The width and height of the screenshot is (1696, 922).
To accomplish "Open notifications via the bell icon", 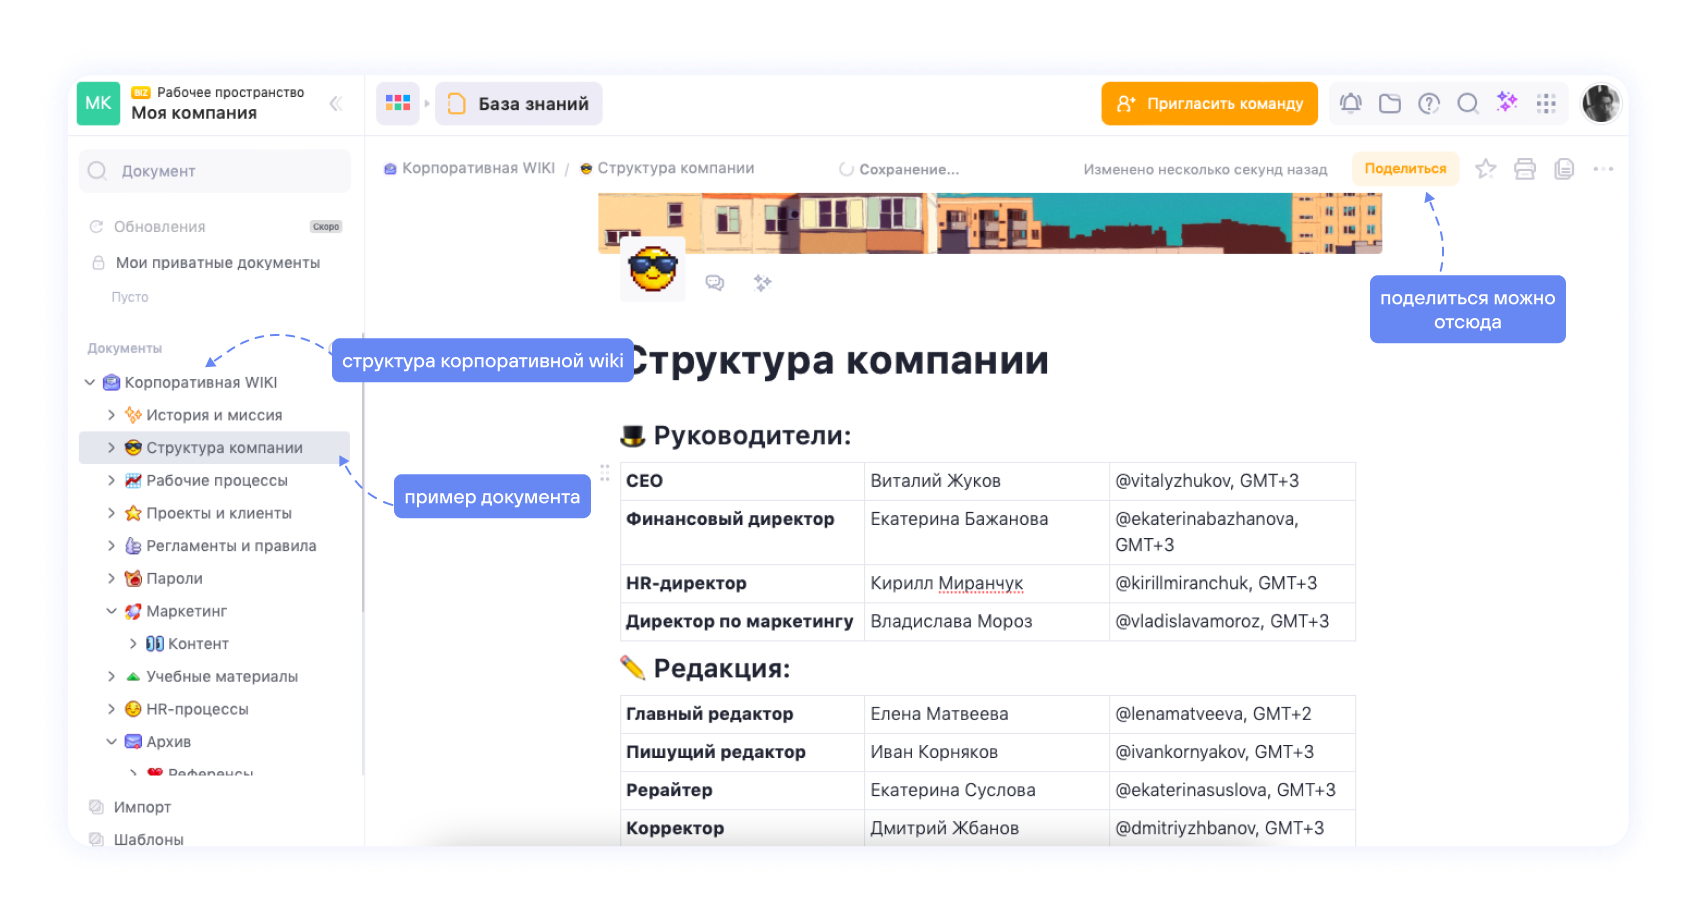I will click(x=1350, y=103).
